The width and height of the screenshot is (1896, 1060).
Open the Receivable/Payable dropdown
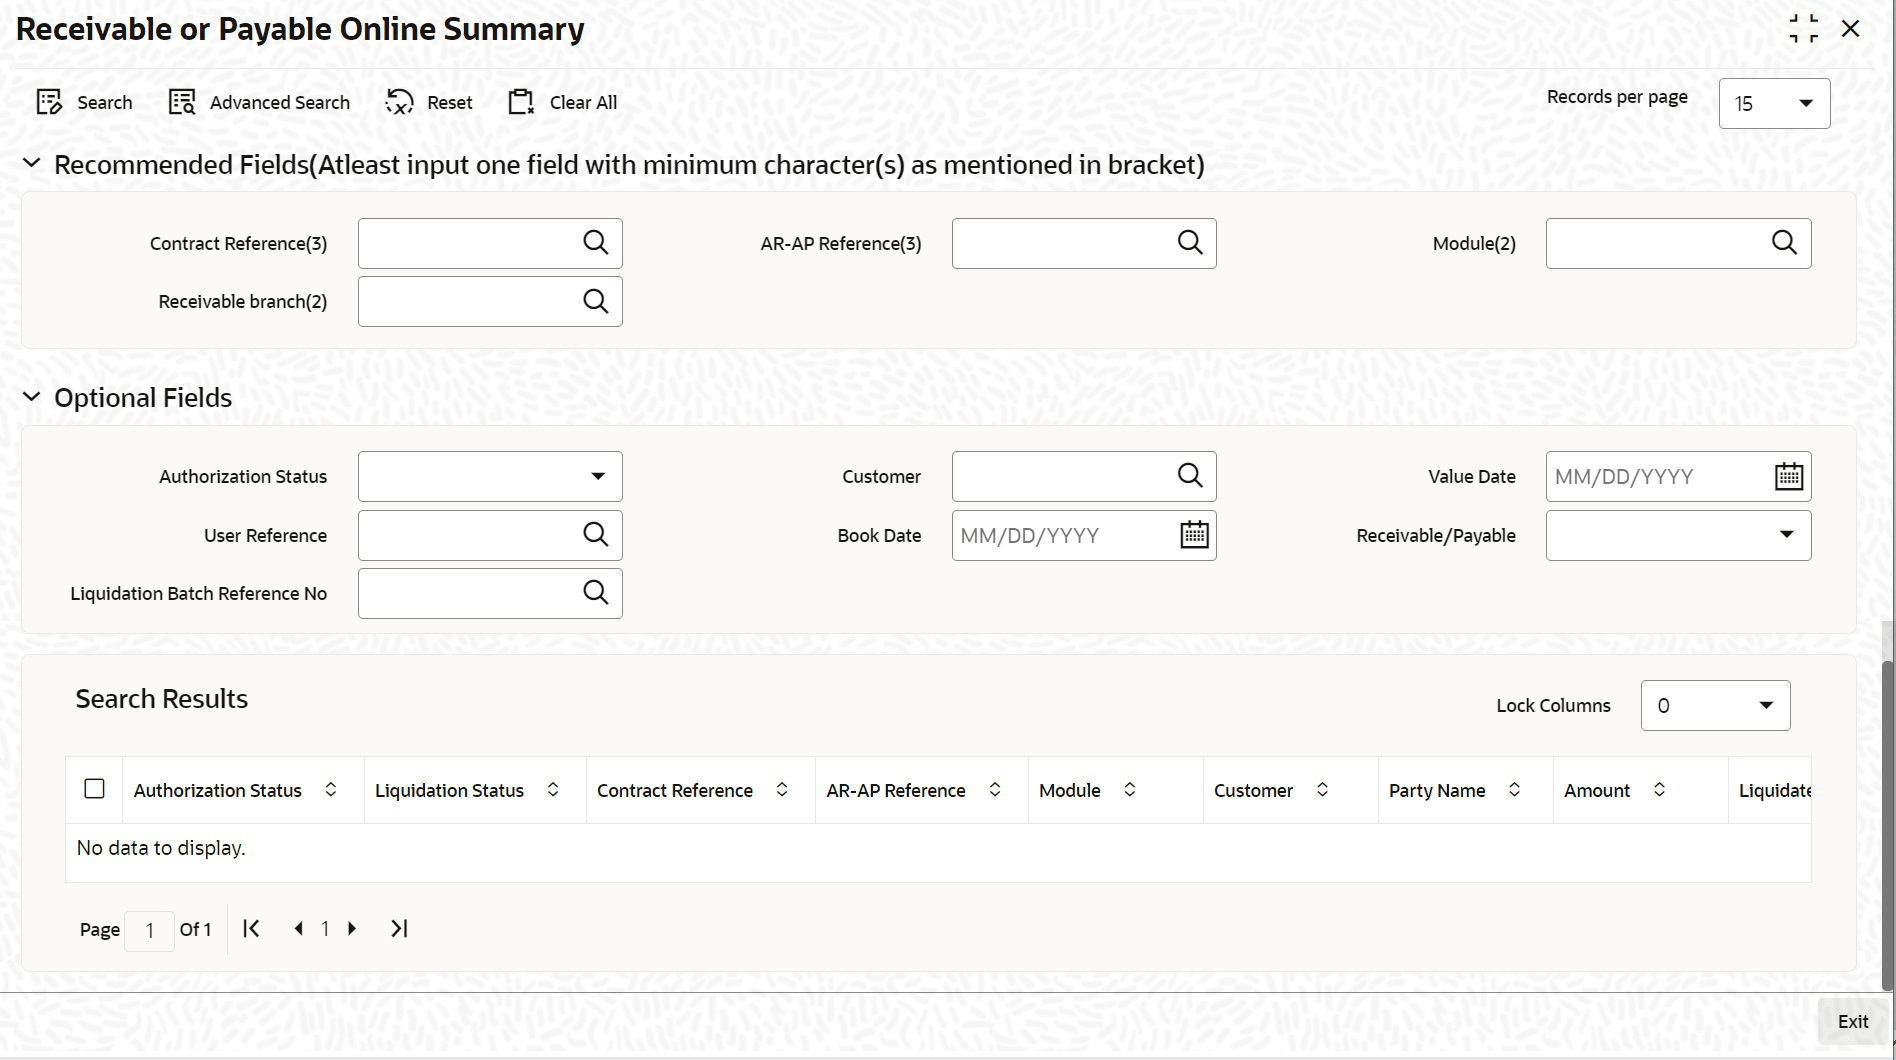coord(1787,535)
